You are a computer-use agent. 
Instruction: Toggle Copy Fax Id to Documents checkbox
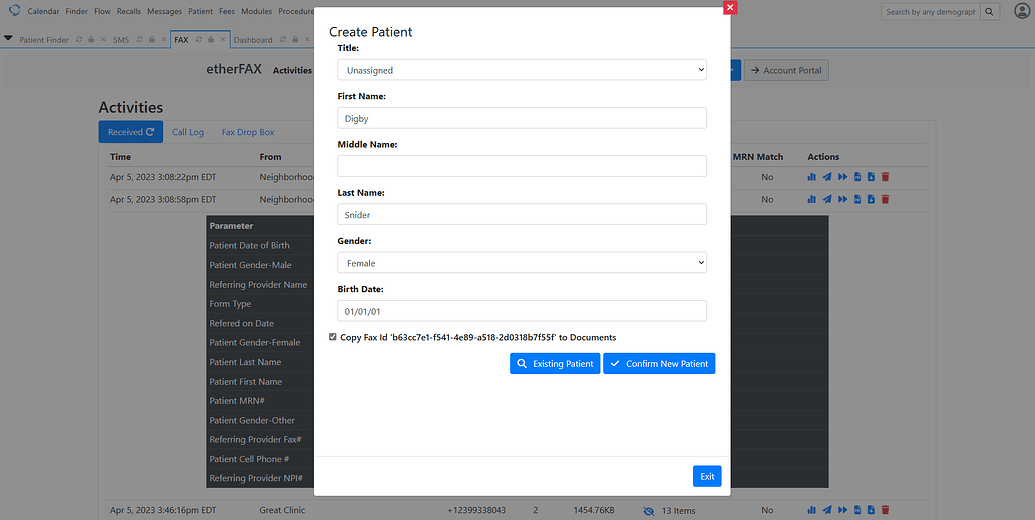point(333,337)
